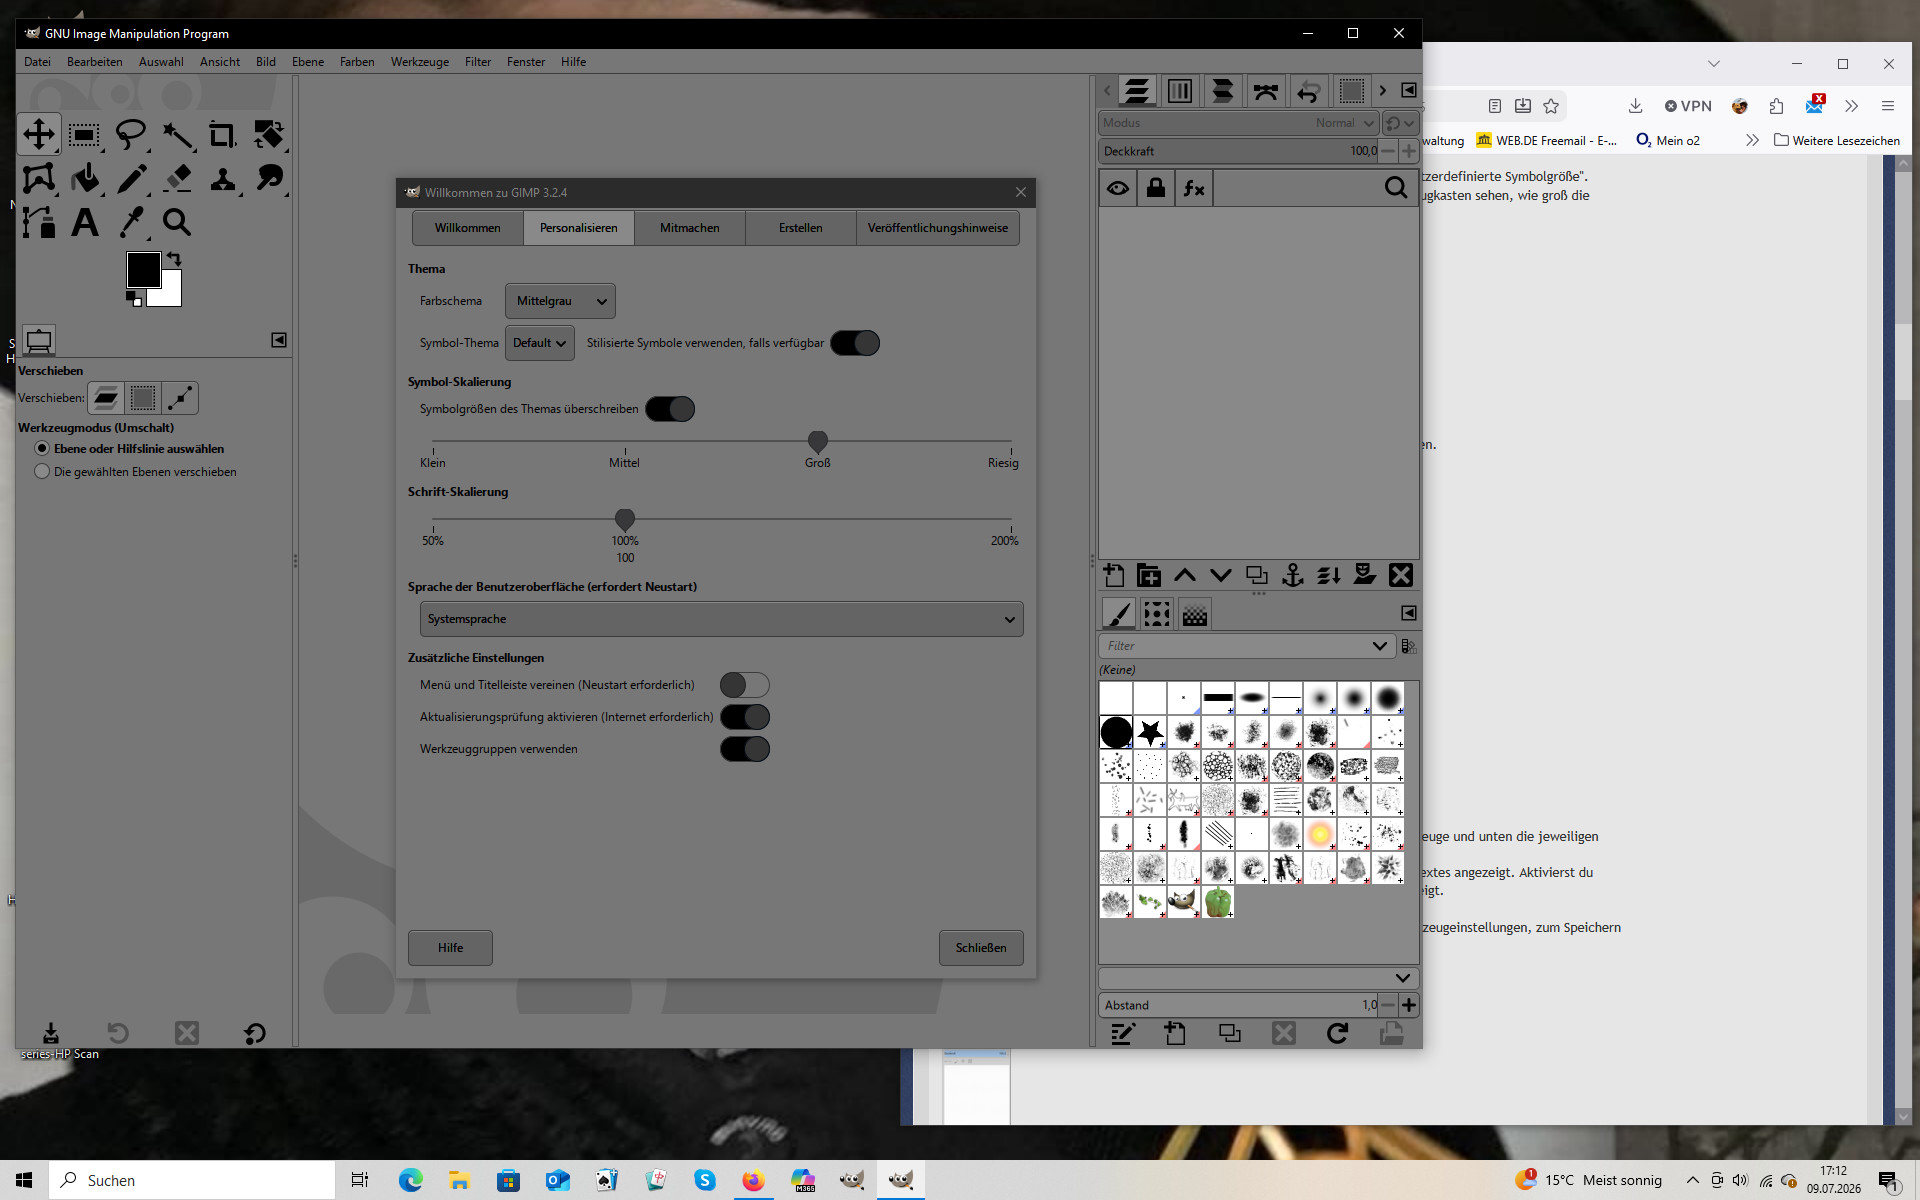
Task: Click the Schrift-Skalierung slider handle
Action: click(625, 519)
